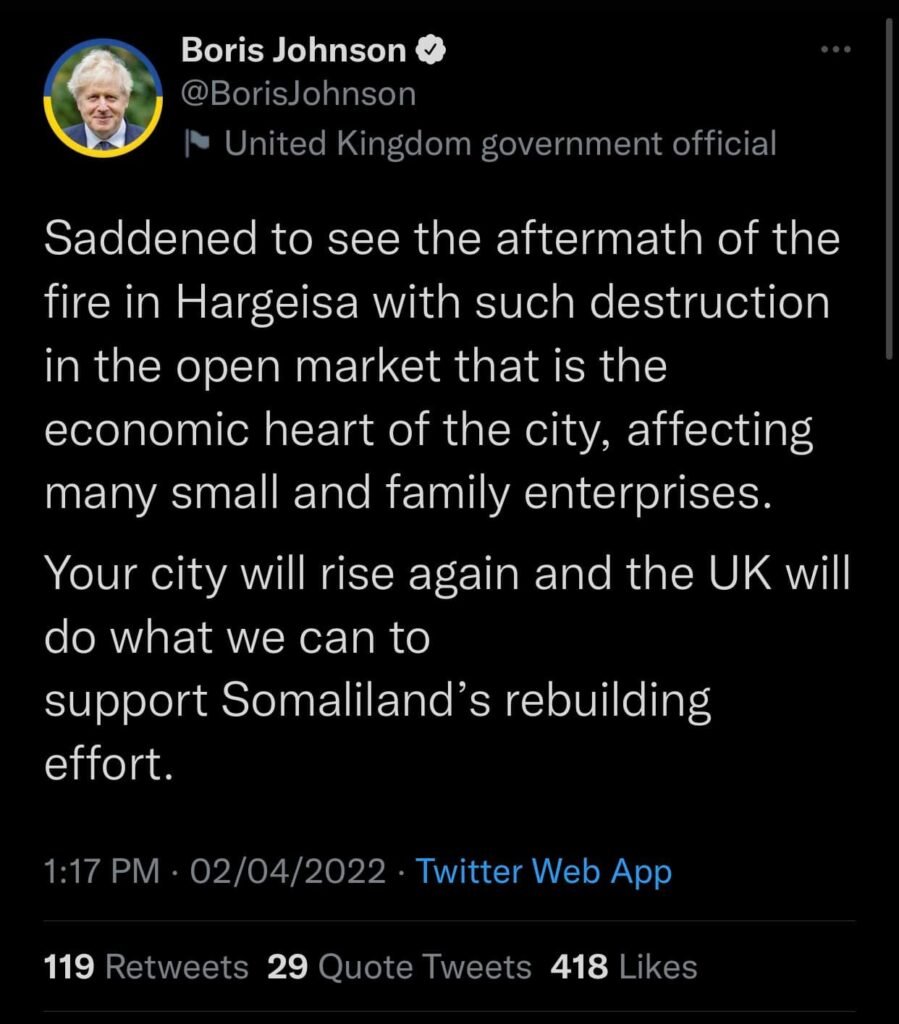Open the @BorisJohnson handle

[298, 94]
